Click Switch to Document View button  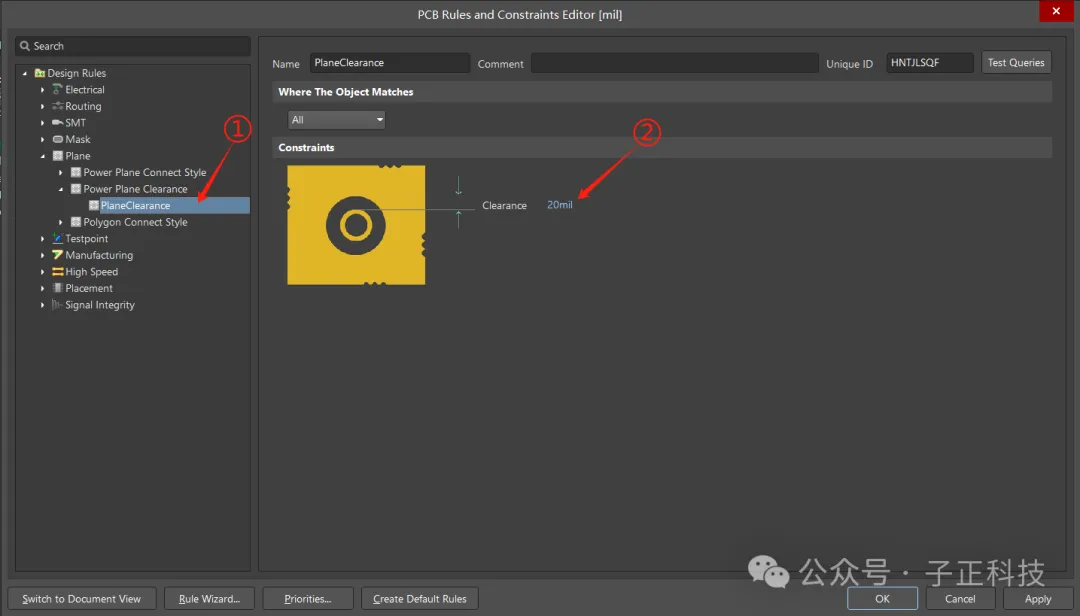coord(82,599)
